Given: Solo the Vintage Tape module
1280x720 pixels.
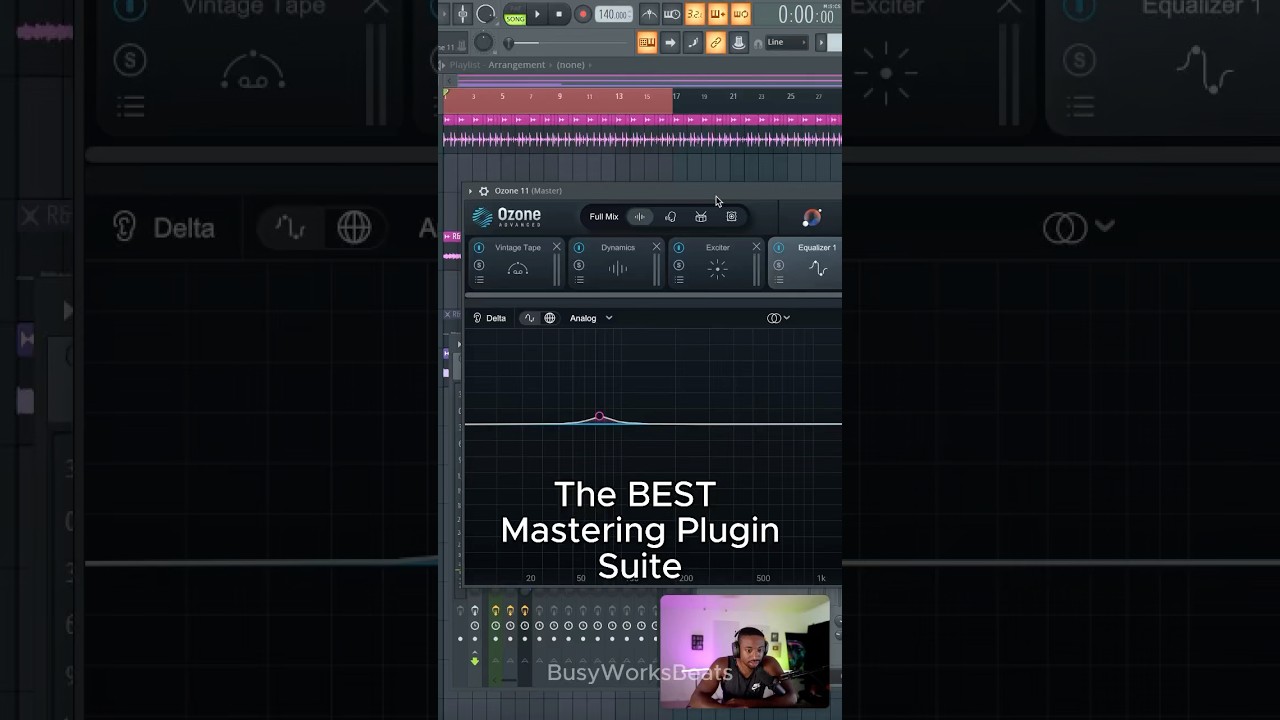Looking at the screenshot, I should tap(479, 265).
